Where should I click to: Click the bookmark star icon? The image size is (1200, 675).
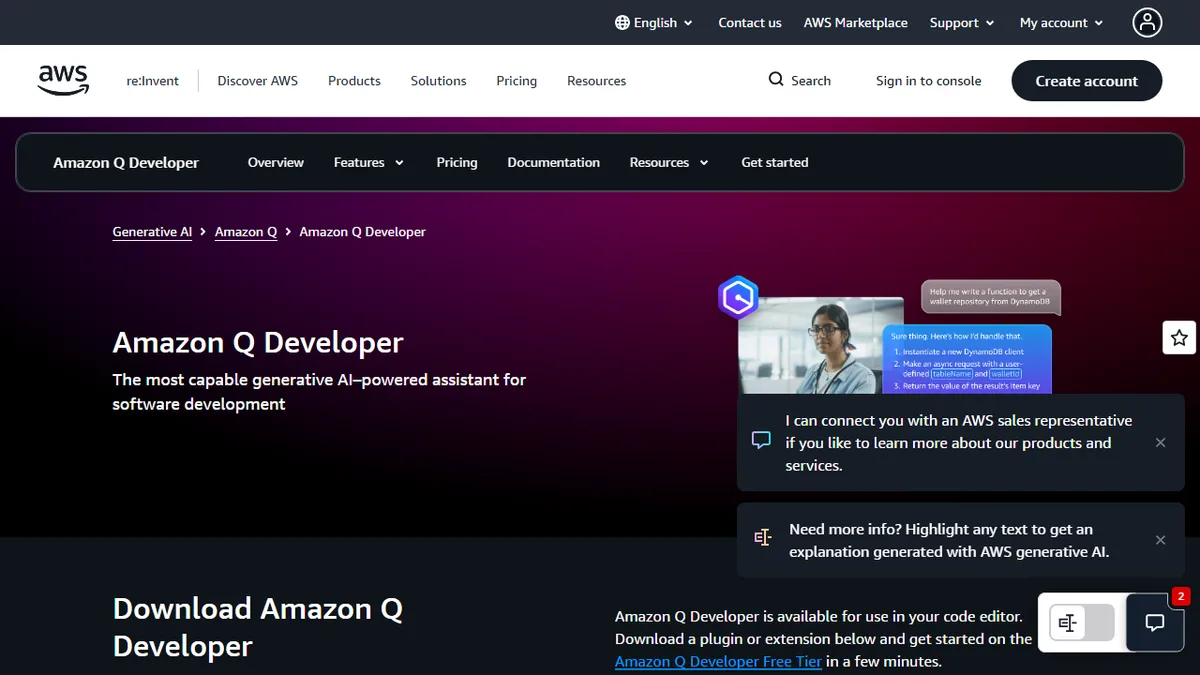[x=1180, y=338]
